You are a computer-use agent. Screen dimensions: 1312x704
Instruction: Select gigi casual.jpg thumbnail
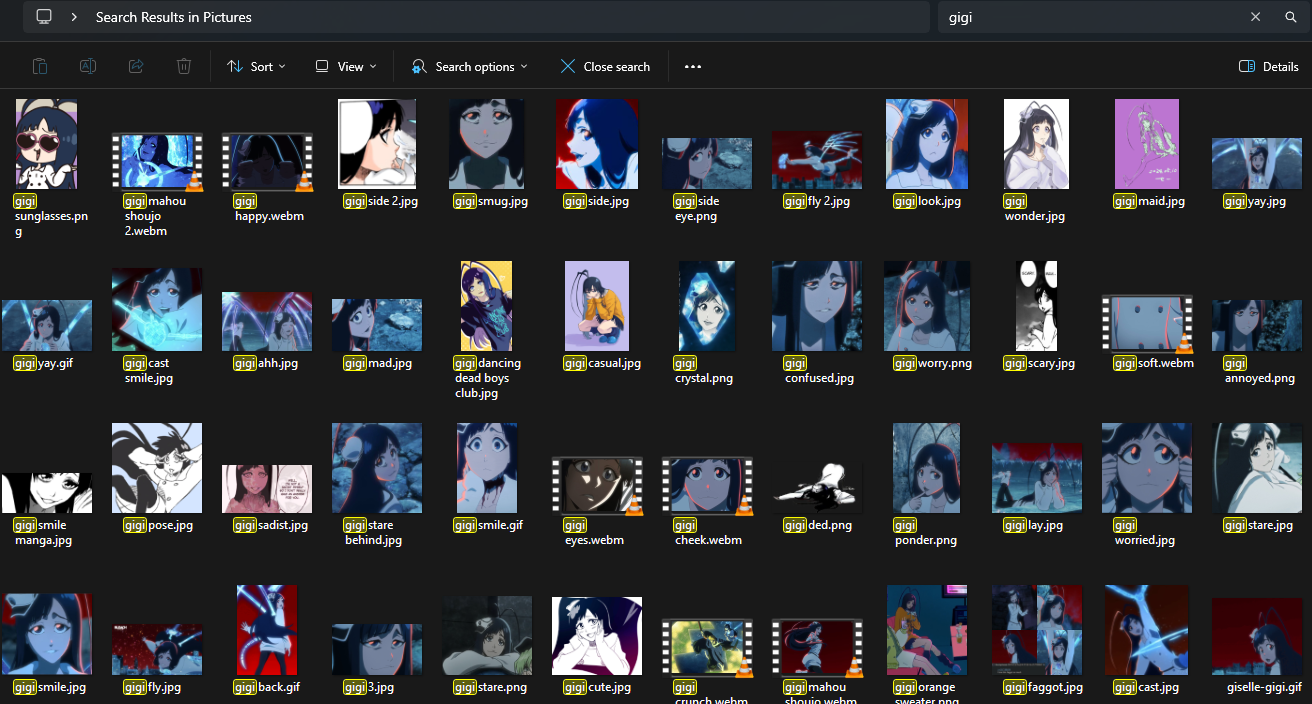click(x=597, y=306)
